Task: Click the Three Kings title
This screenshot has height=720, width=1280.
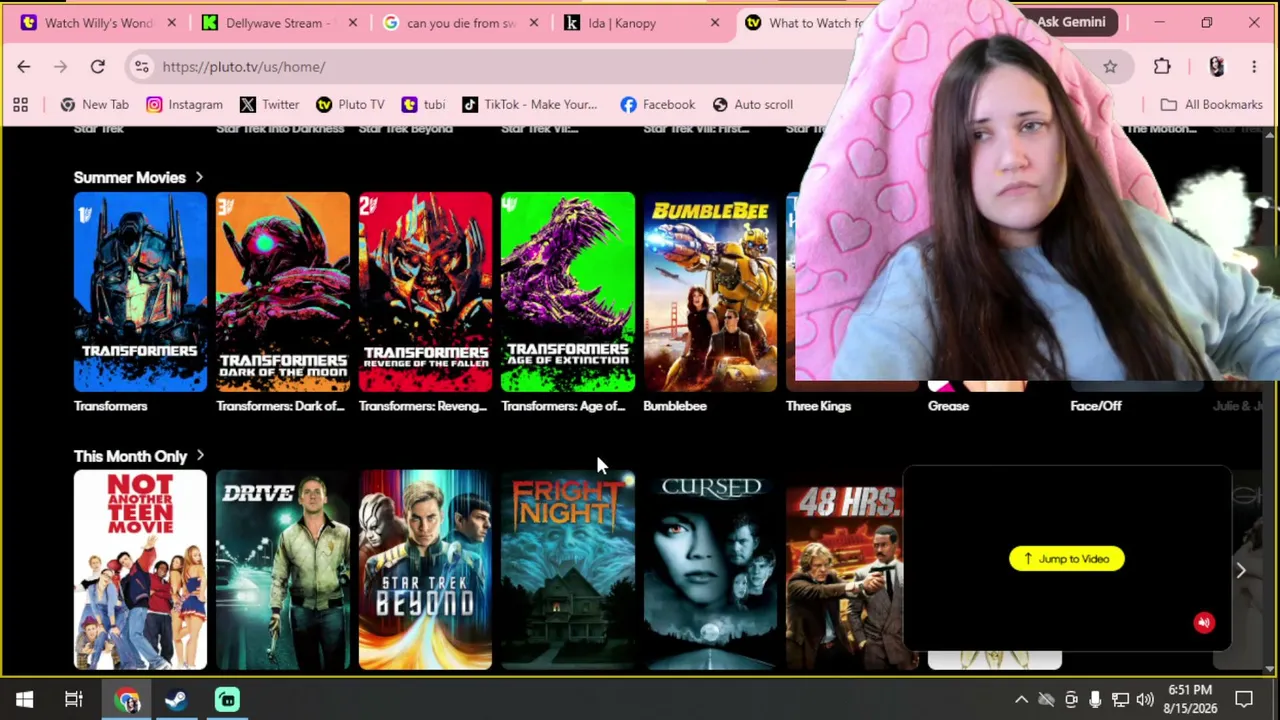Action: pyautogui.click(x=818, y=406)
